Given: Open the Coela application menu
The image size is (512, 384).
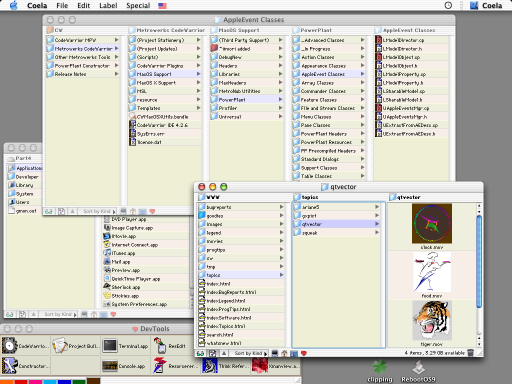Looking at the screenshot, I should pos(37,6).
